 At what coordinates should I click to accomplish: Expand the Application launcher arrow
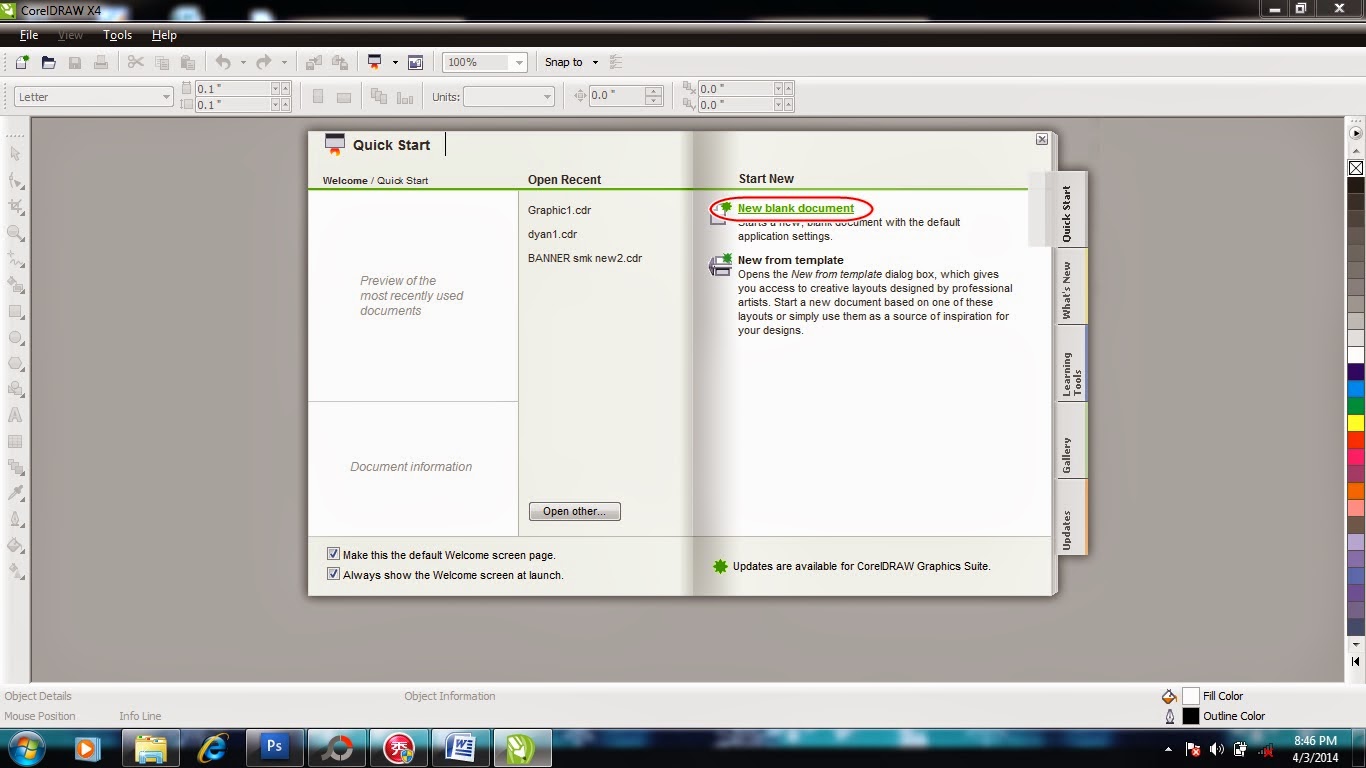[x=395, y=62]
